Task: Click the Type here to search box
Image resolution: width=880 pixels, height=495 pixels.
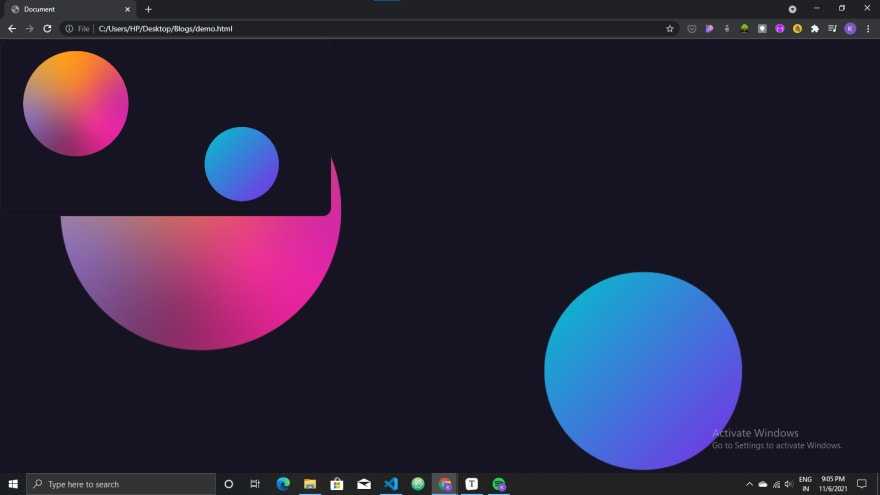Action: [120, 484]
